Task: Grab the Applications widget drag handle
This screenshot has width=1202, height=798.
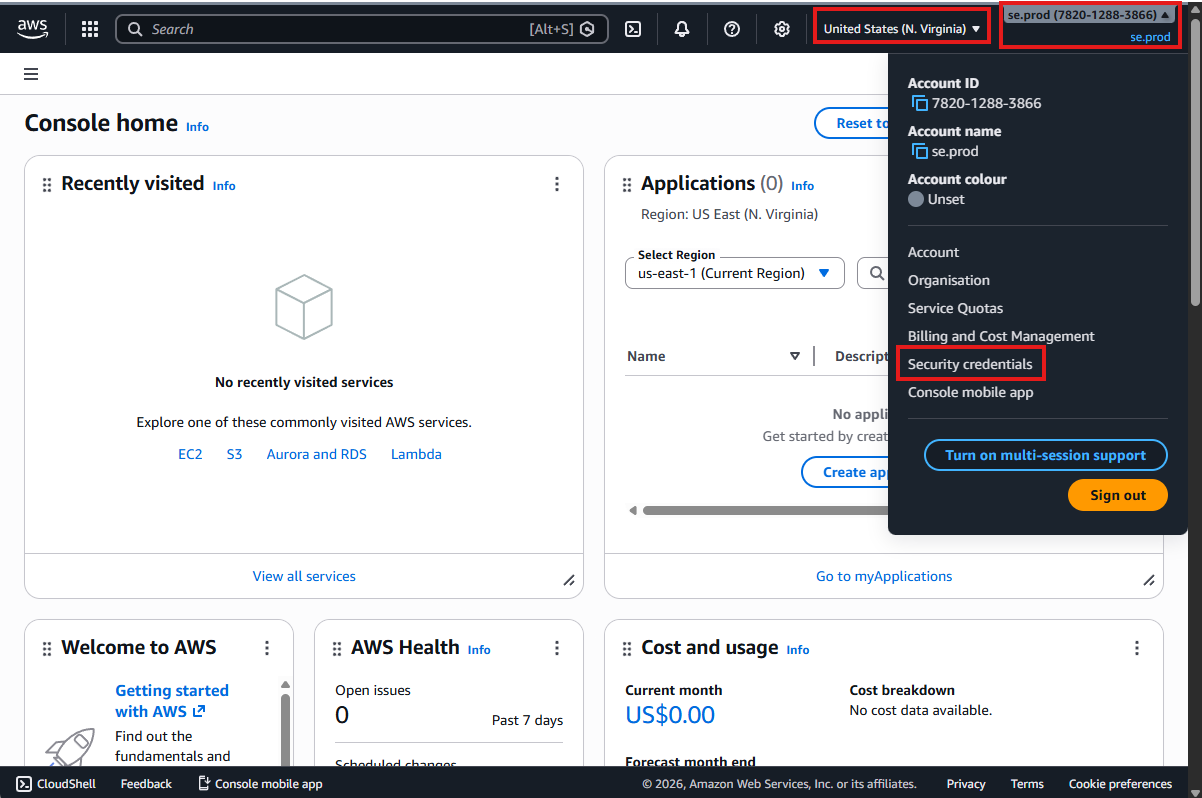Action: tap(627, 185)
